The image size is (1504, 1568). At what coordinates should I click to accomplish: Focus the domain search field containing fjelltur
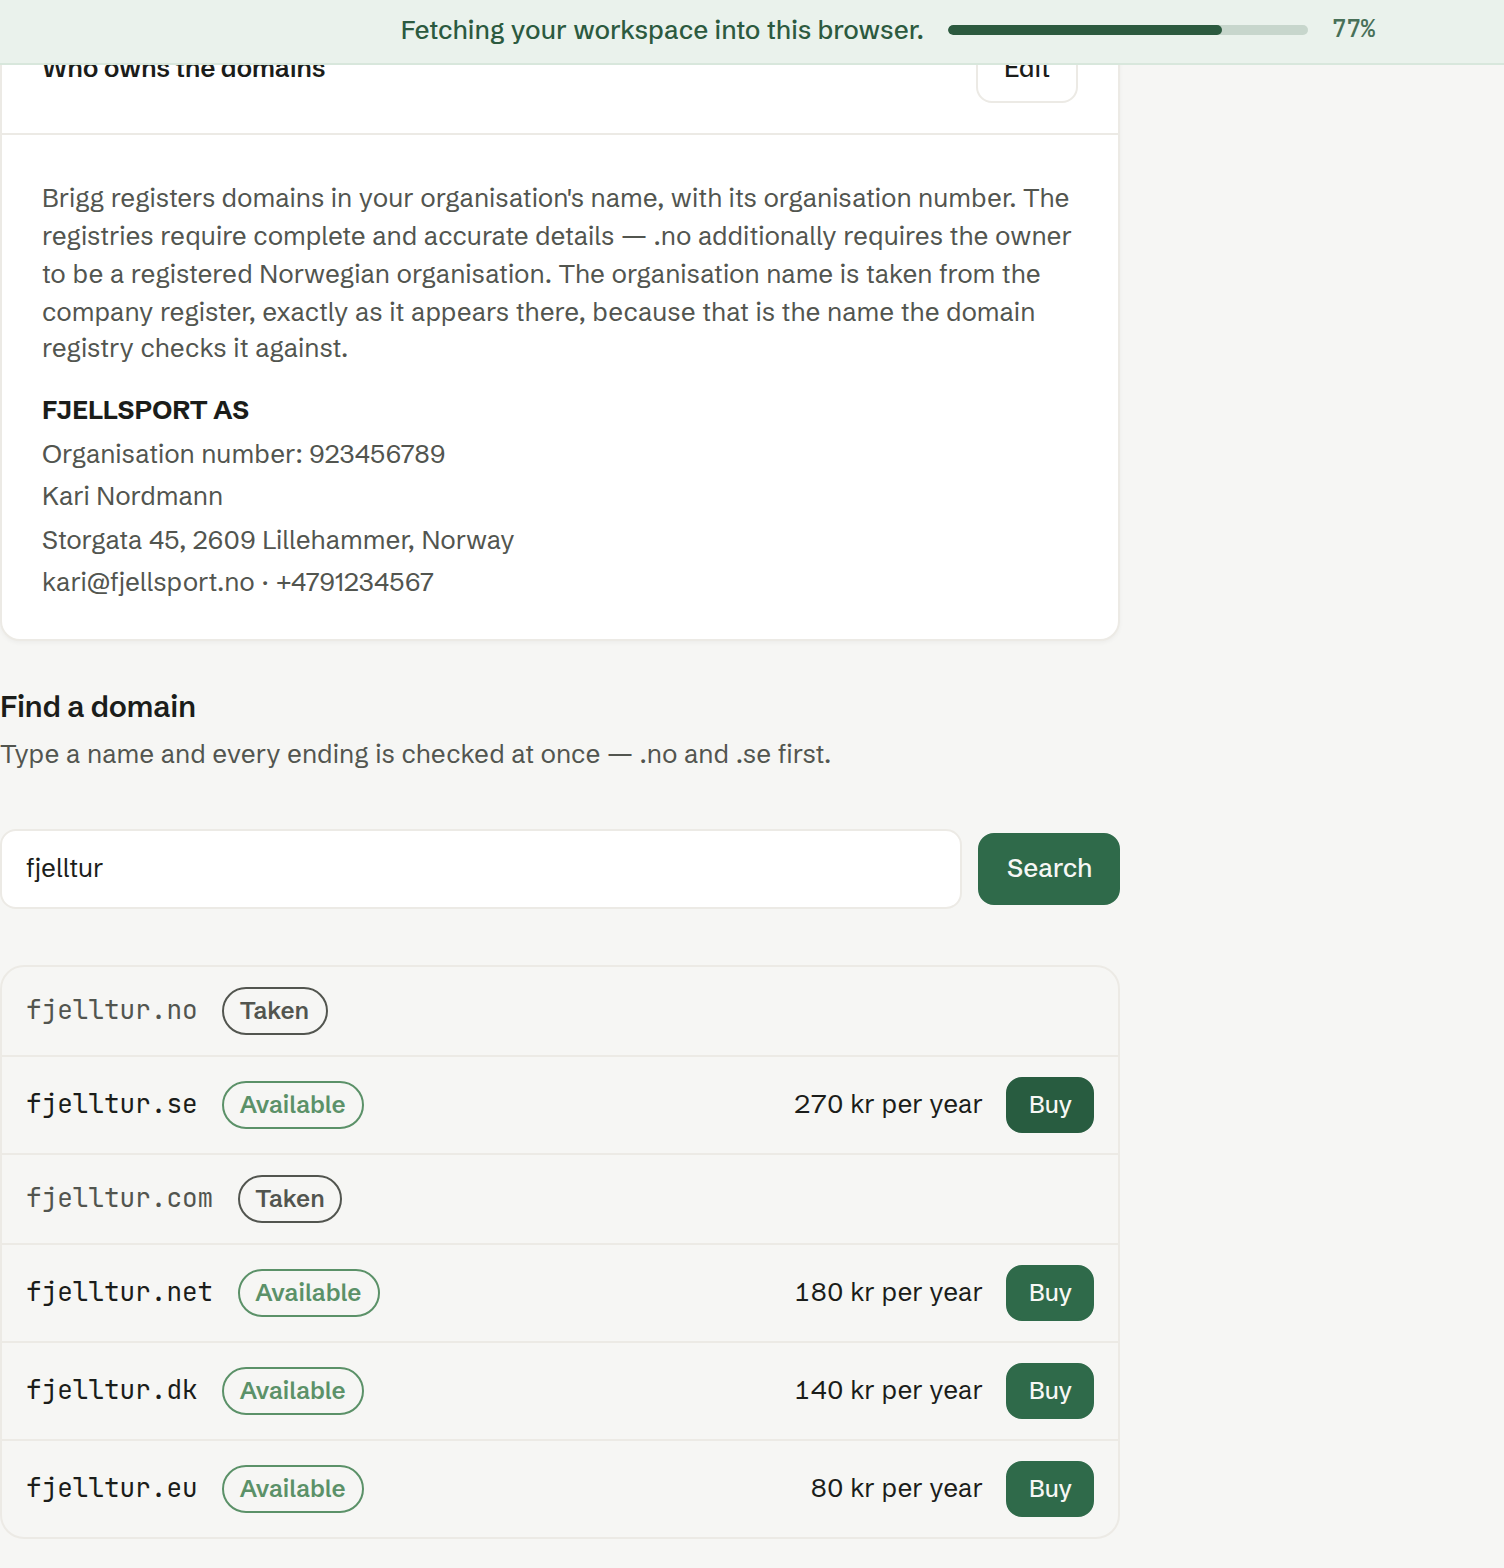481,869
